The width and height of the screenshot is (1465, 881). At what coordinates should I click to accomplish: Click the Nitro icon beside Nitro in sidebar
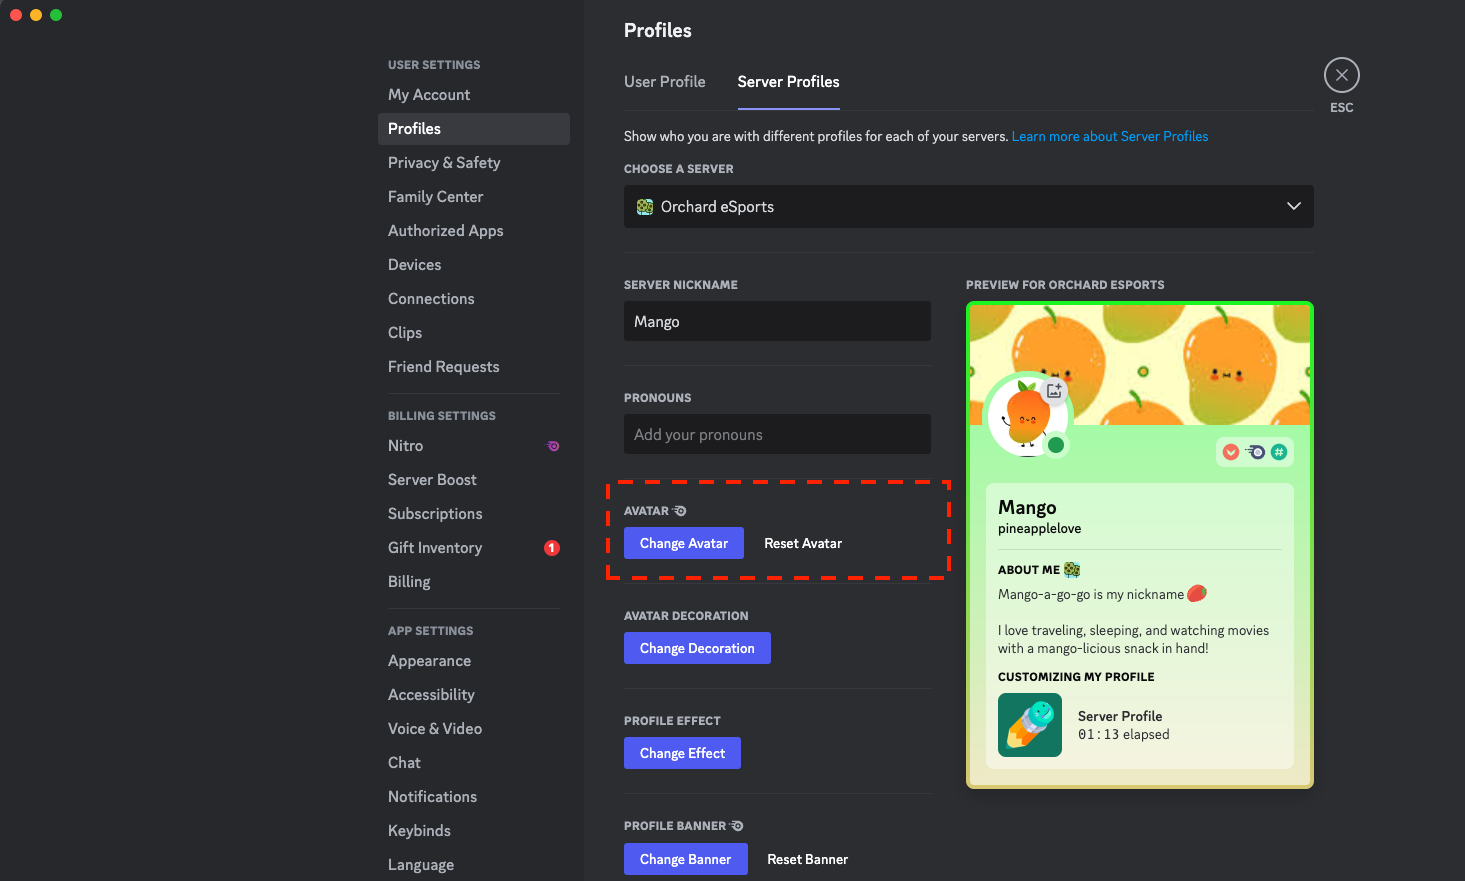pyautogui.click(x=553, y=446)
